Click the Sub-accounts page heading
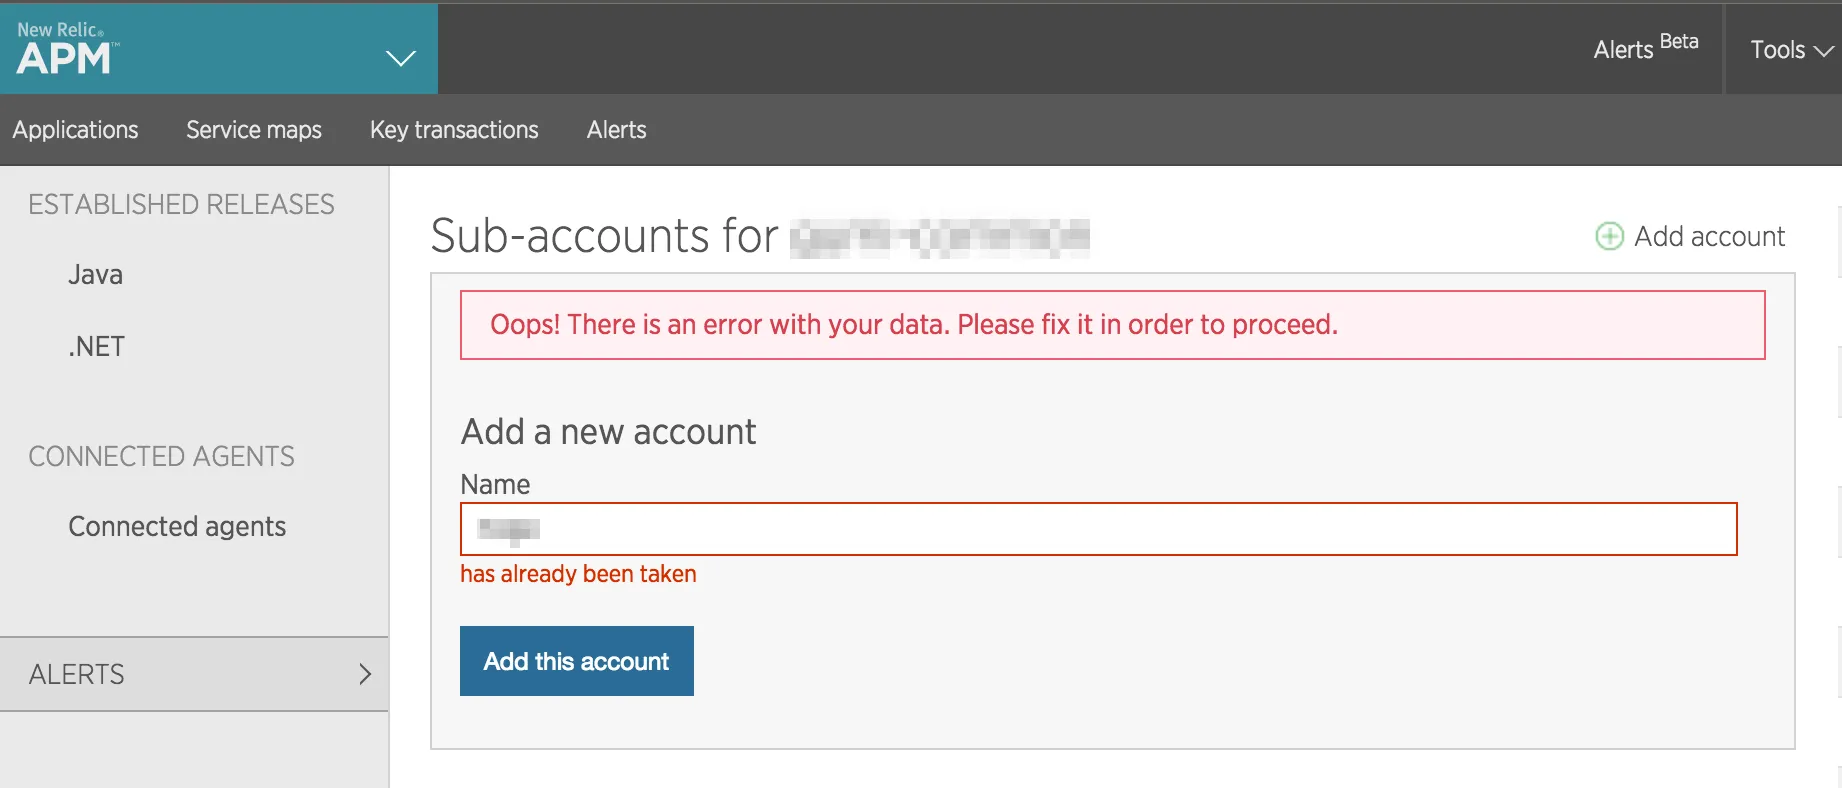Image resolution: width=1842 pixels, height=788 pixels. pos(602,236)
